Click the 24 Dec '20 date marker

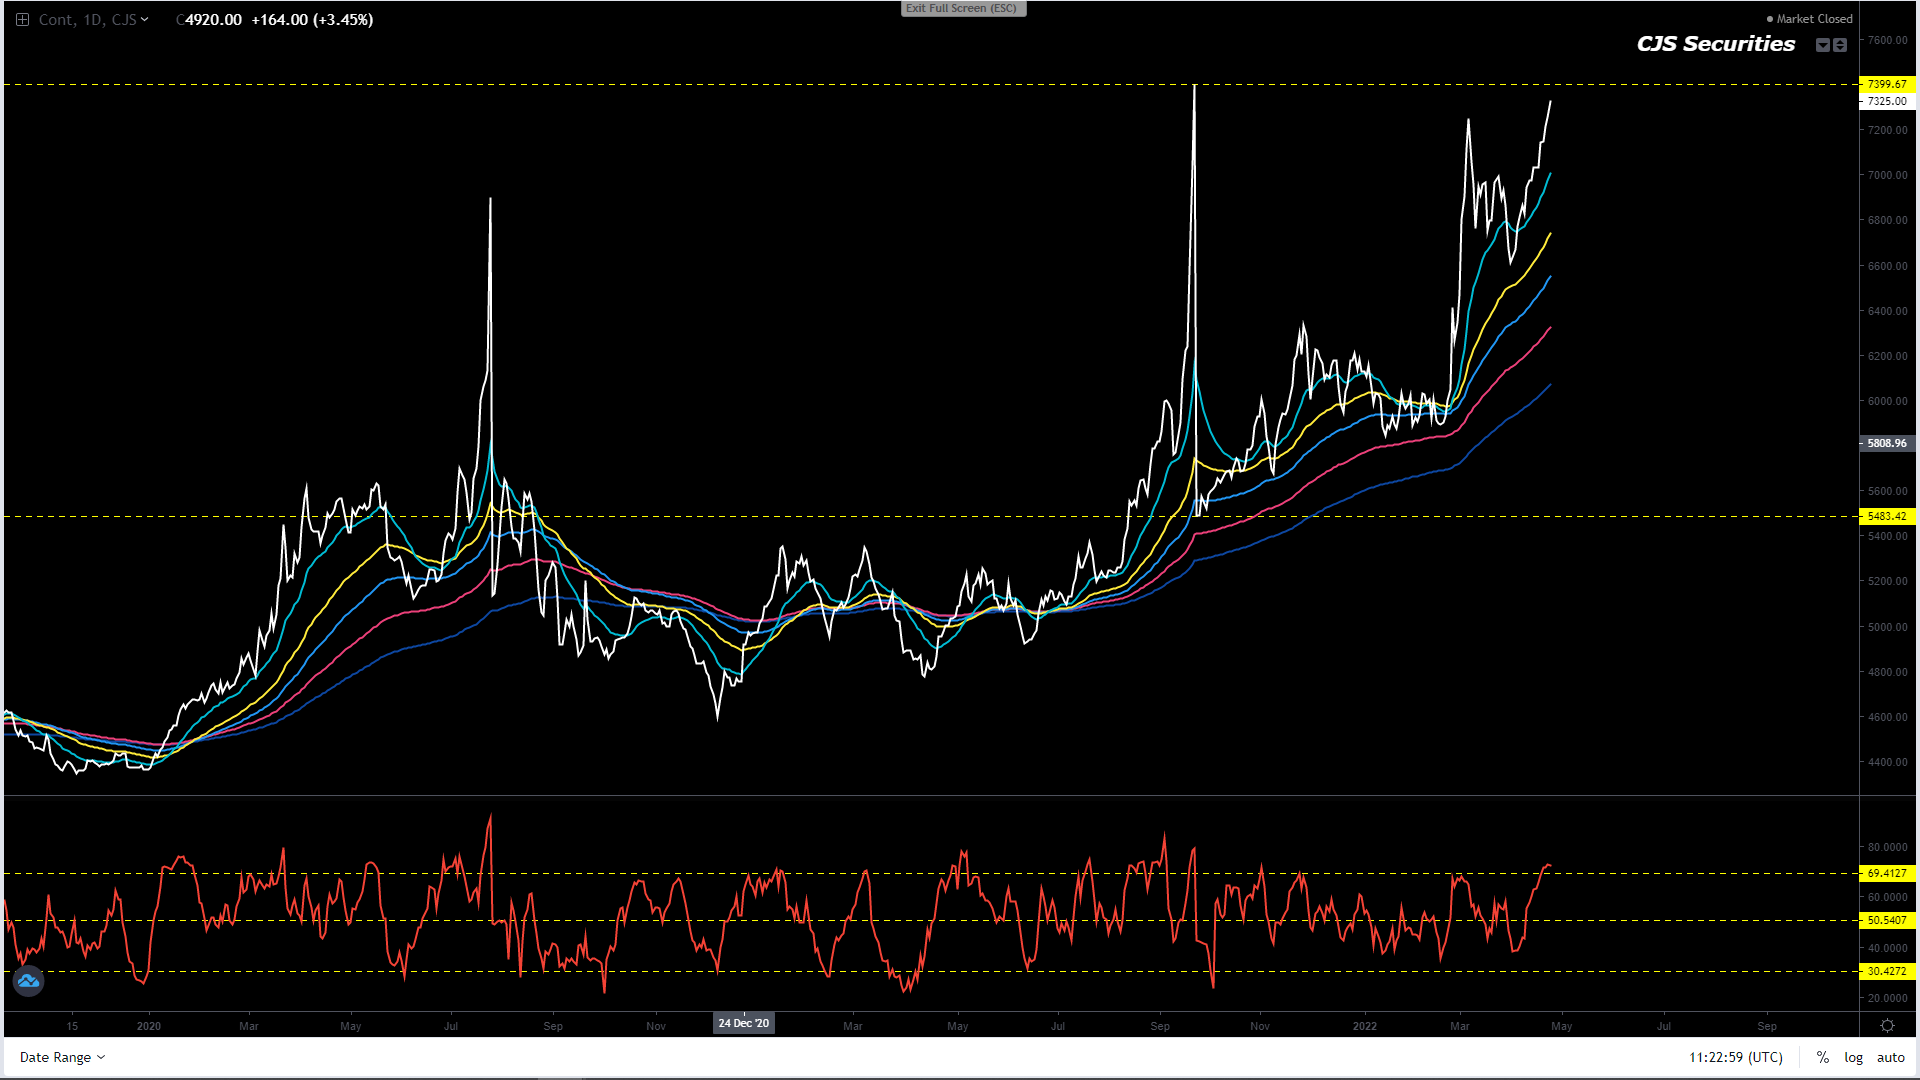click(743, 1023)
